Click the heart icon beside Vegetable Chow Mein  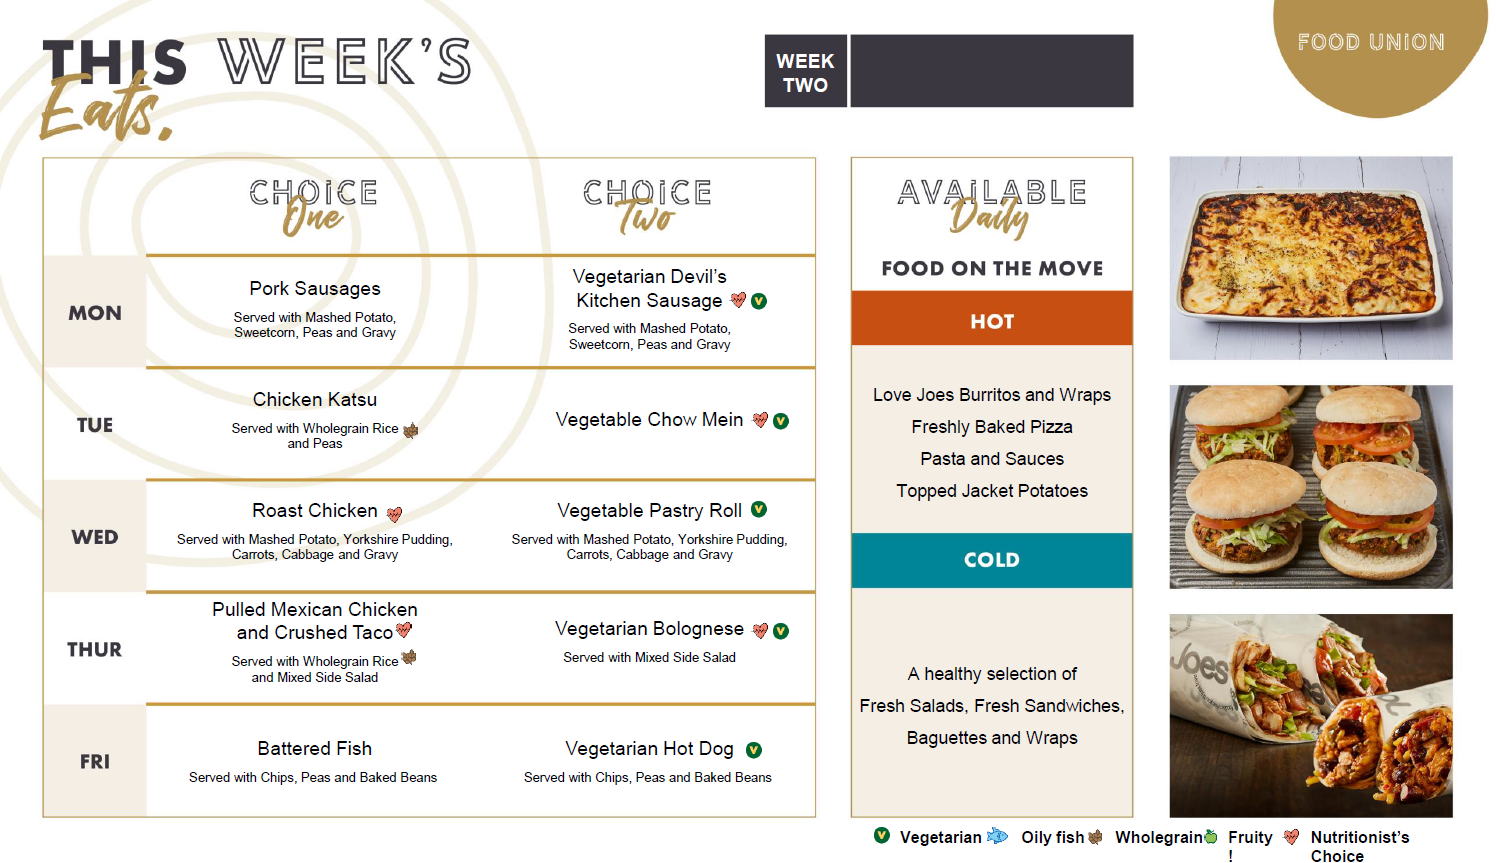point(760,420)
